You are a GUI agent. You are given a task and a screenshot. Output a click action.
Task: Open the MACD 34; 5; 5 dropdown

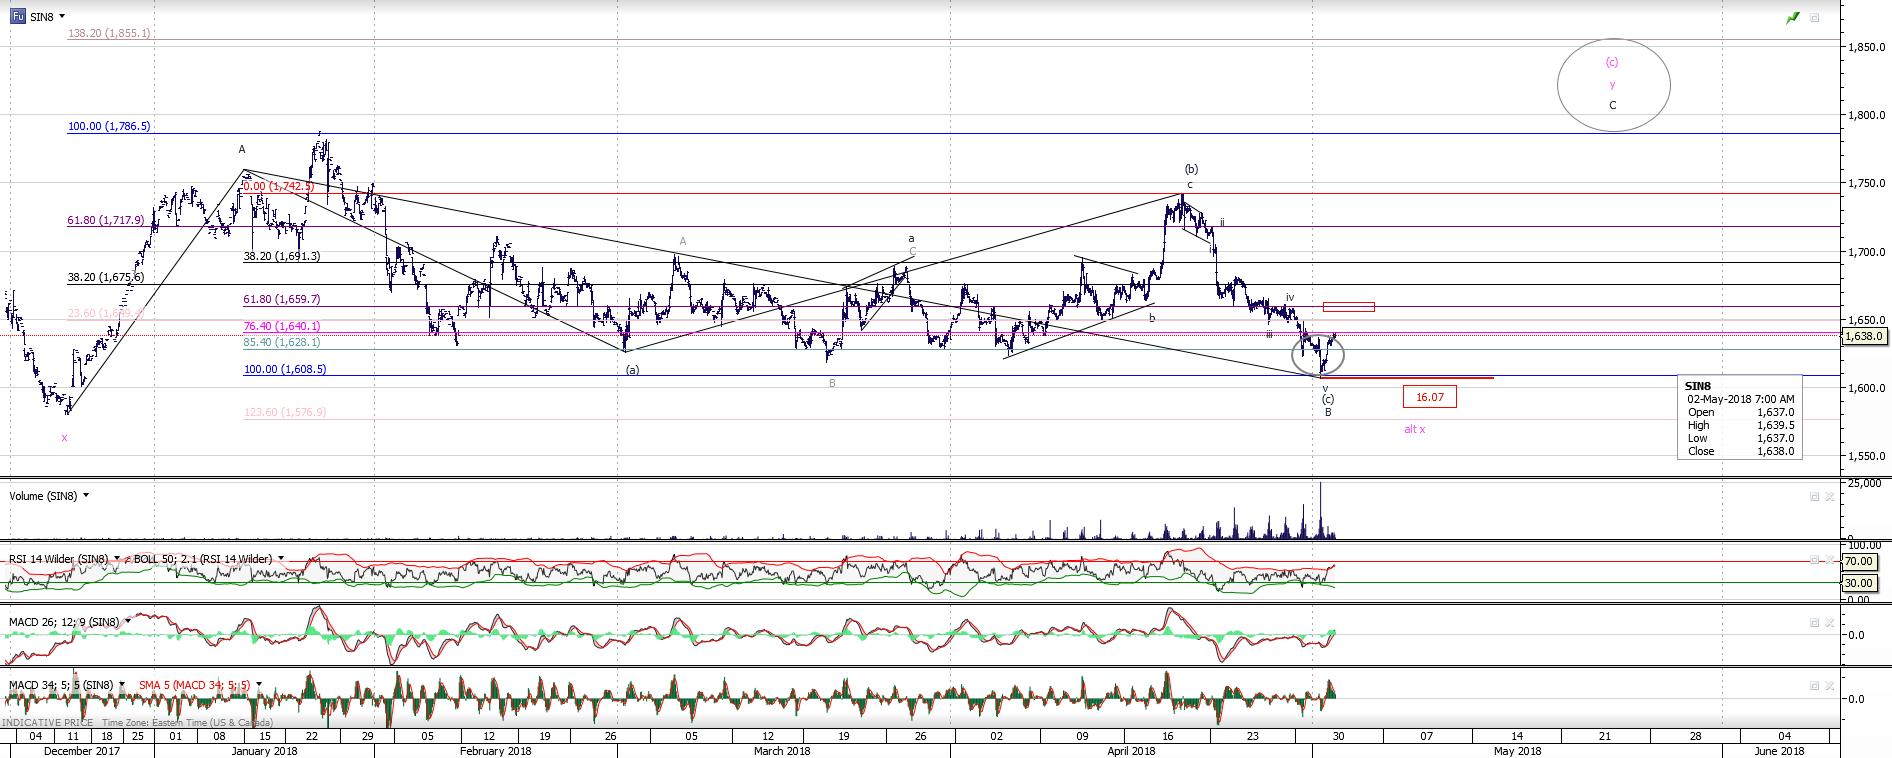122,685
